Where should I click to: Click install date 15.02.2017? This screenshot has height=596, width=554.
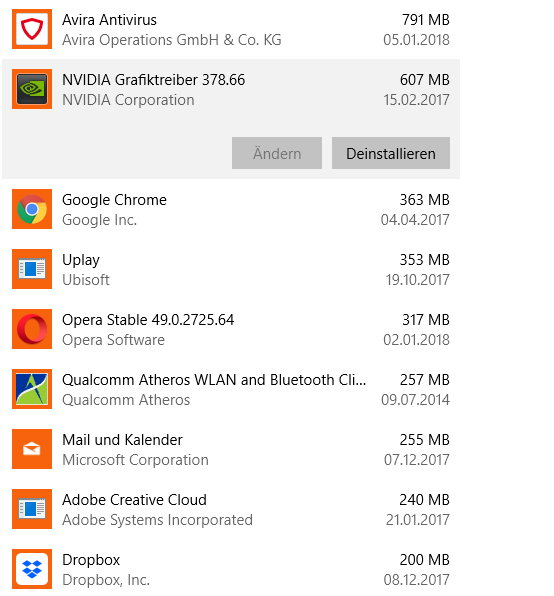416,100
